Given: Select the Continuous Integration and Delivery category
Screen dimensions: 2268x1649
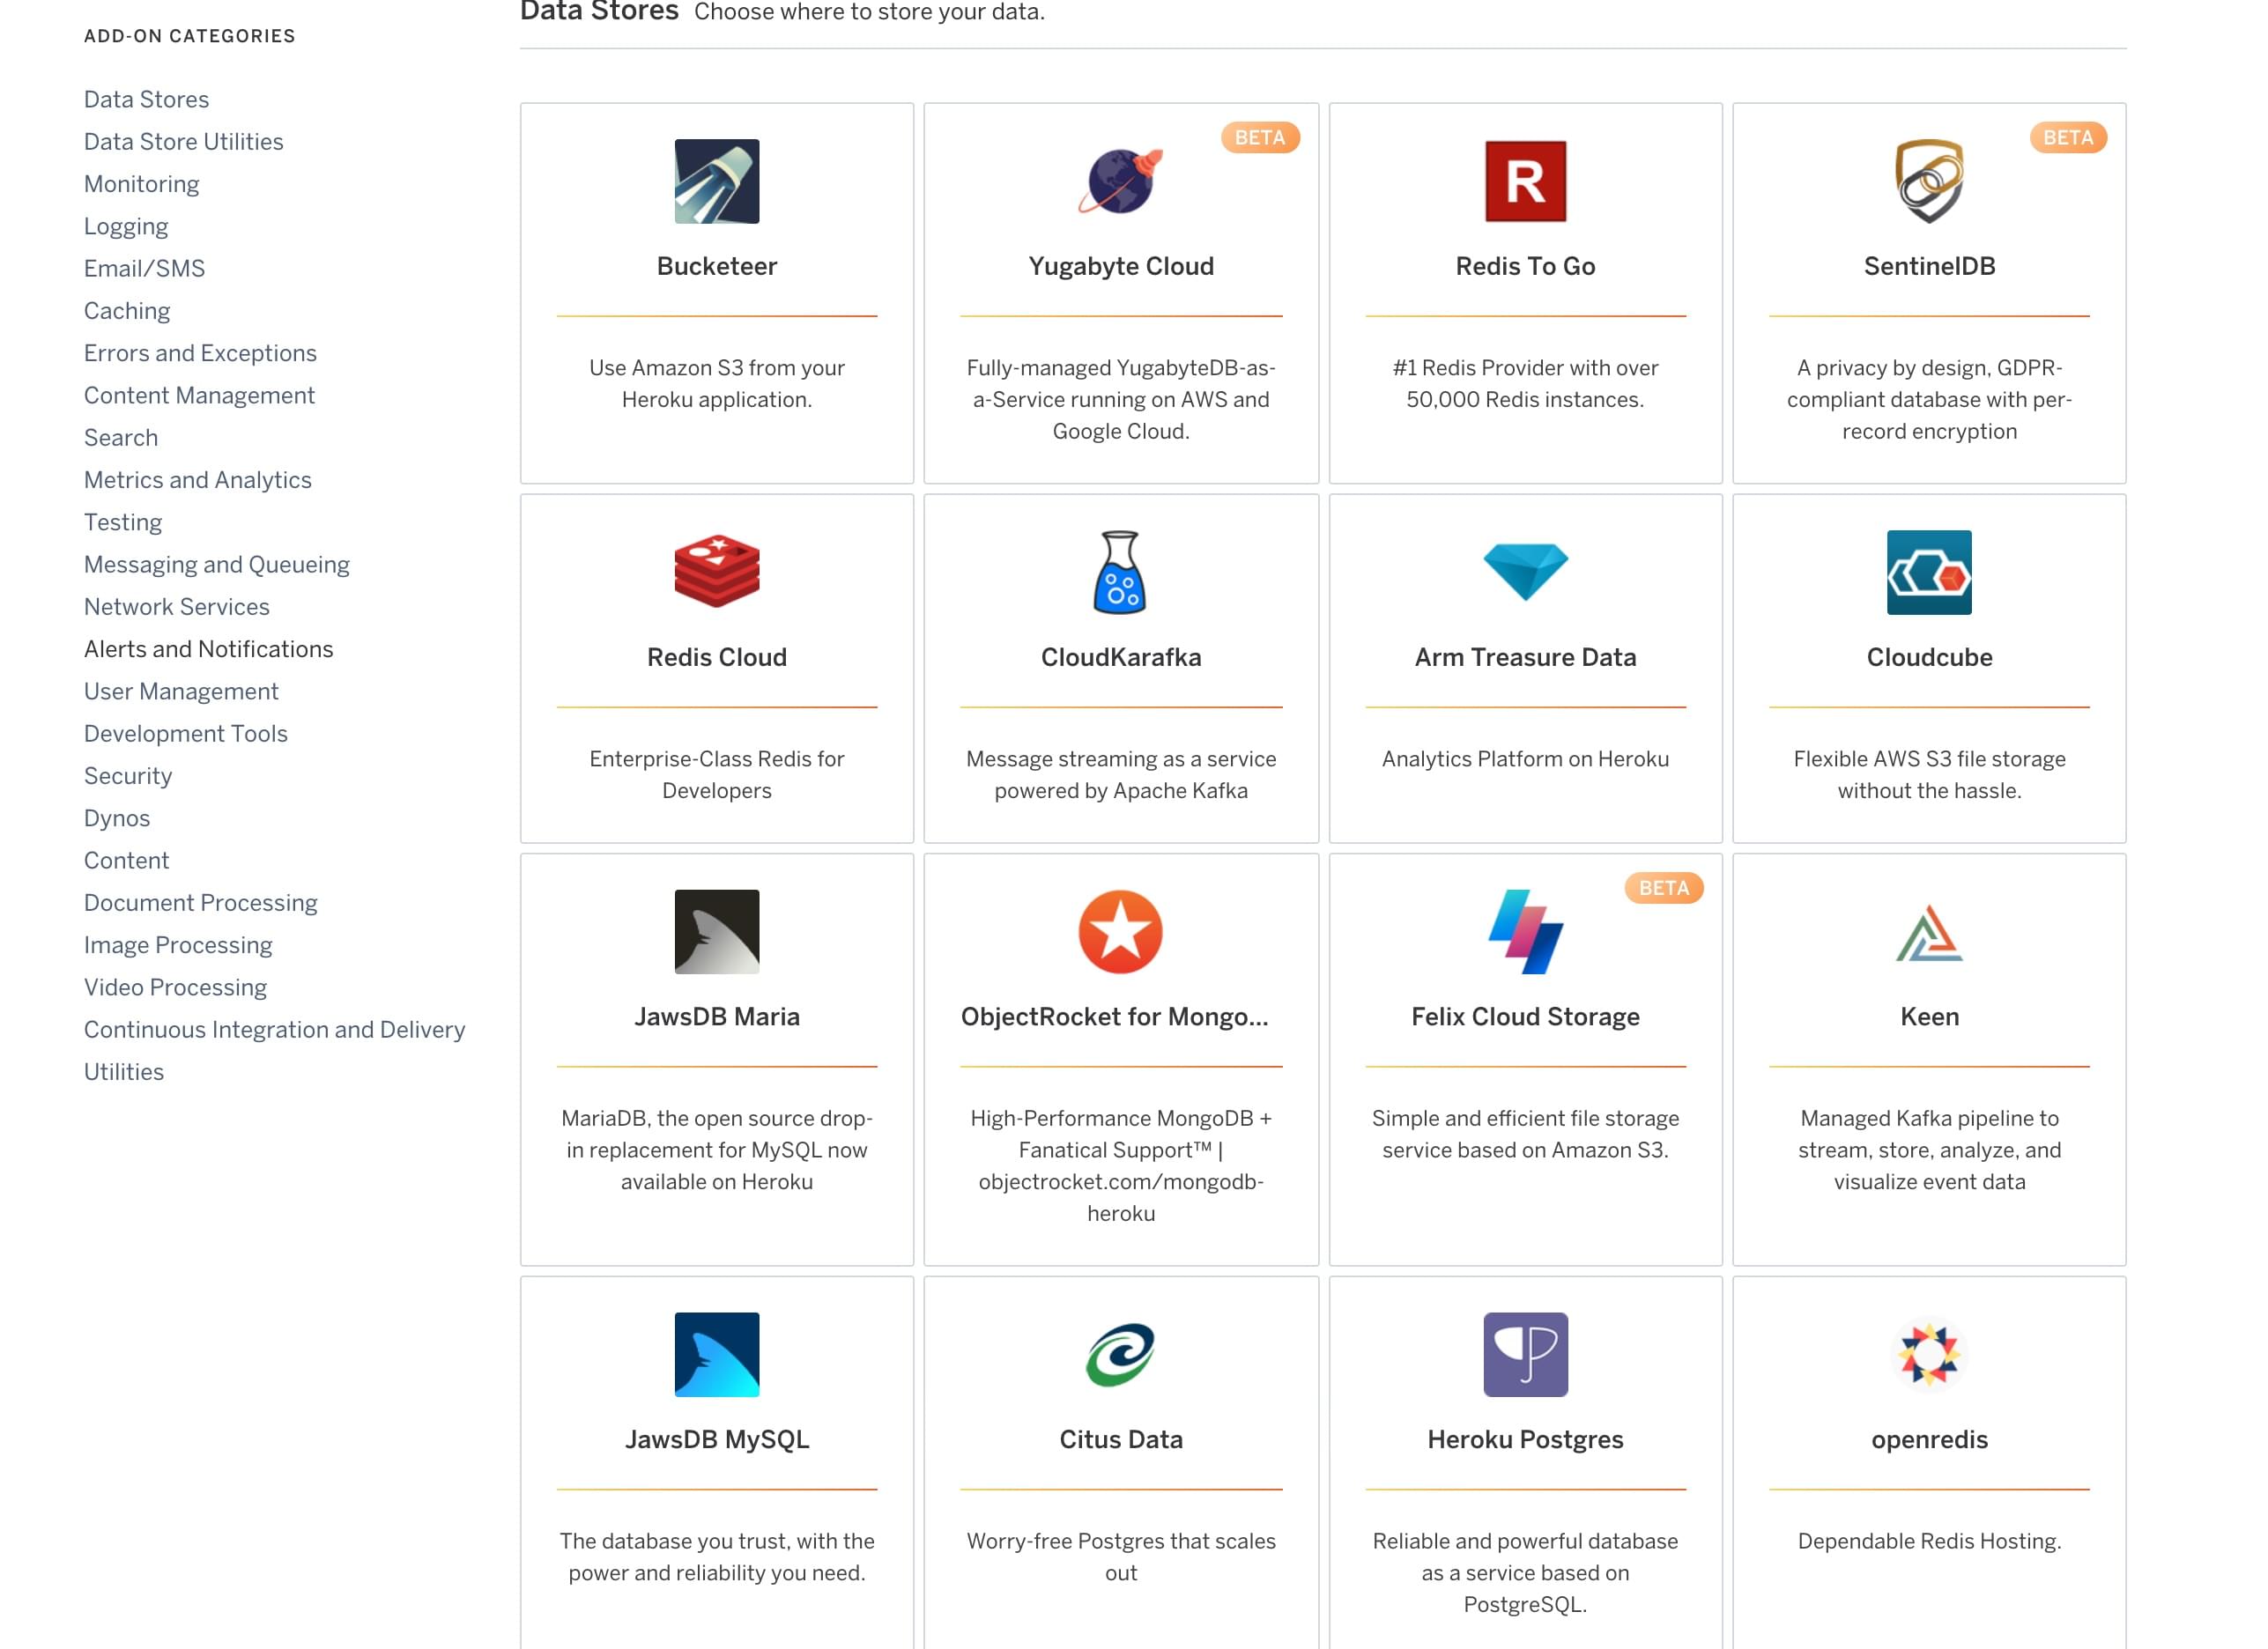Looking at the screenshot, I should click(275, 1030).
